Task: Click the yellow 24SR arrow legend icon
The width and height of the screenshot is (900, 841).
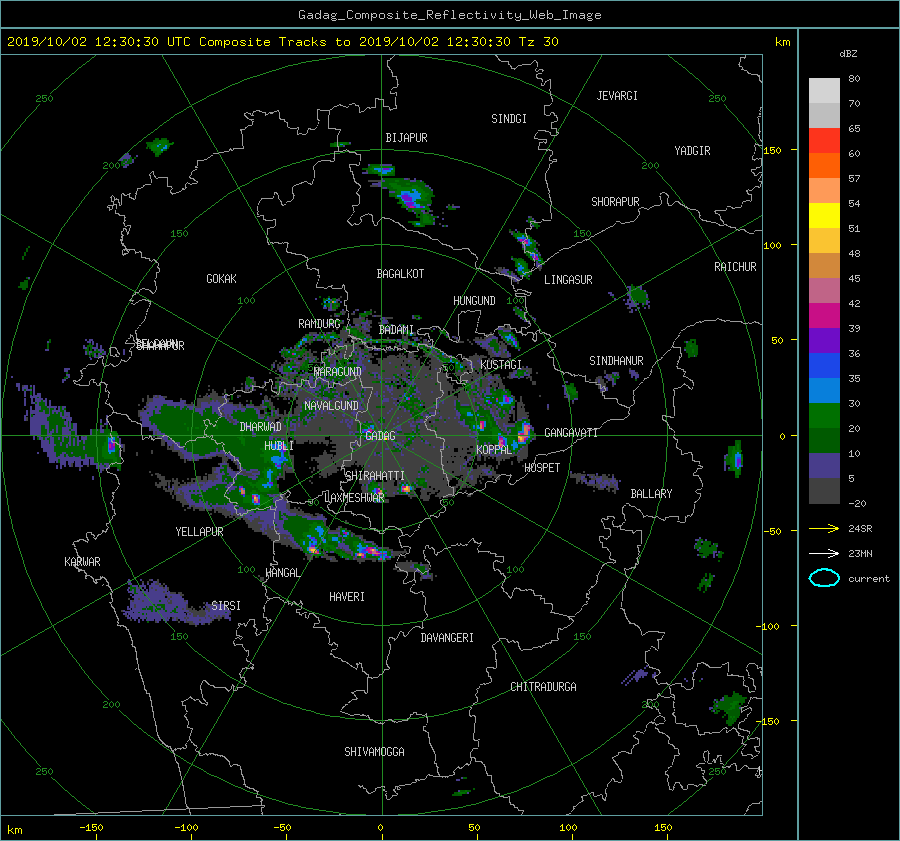Action: click(824, 528)
